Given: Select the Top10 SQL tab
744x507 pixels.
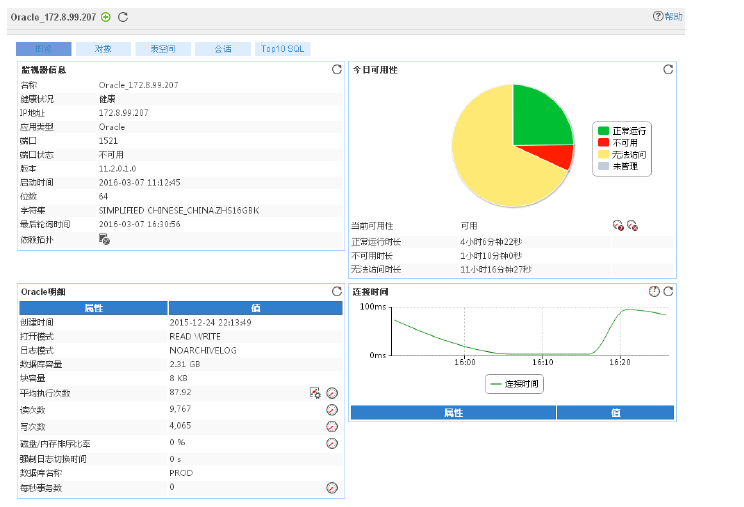Looking at the screenshot, I should pos(282,49).
